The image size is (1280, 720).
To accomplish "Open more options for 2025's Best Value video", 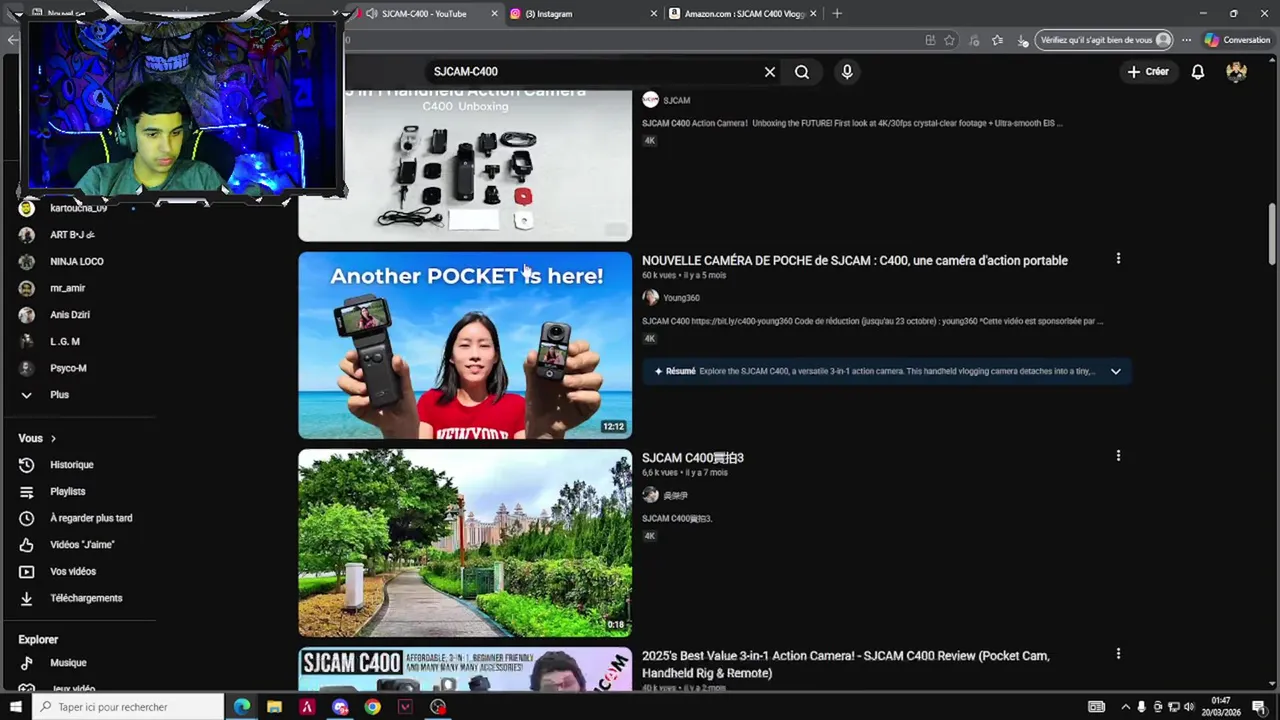I will coord(1118,654).
